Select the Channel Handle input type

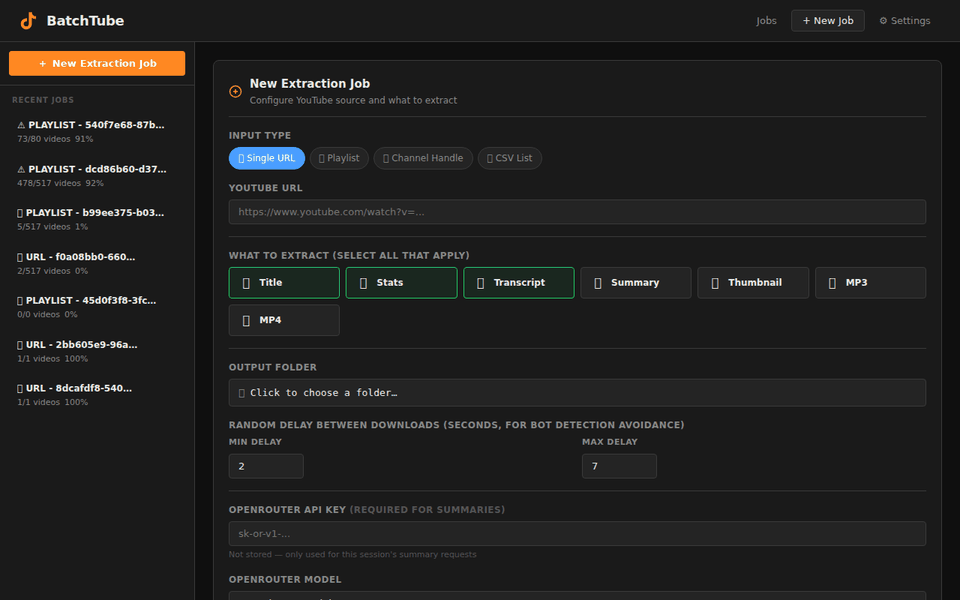[423, 158]
